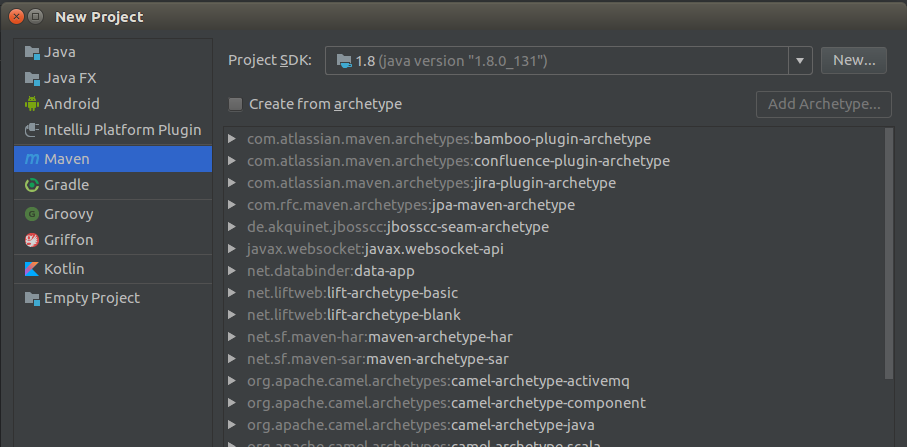Select Groovy in the project type list
The height and width of the screenshot is (447, 907).
click(113, 214)
